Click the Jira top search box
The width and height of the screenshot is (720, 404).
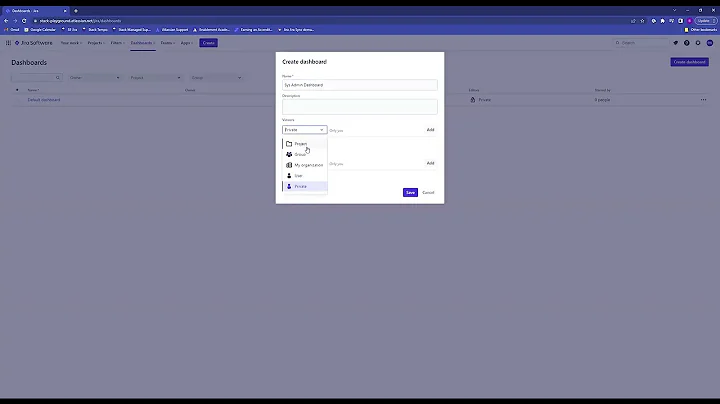(641, 43)
